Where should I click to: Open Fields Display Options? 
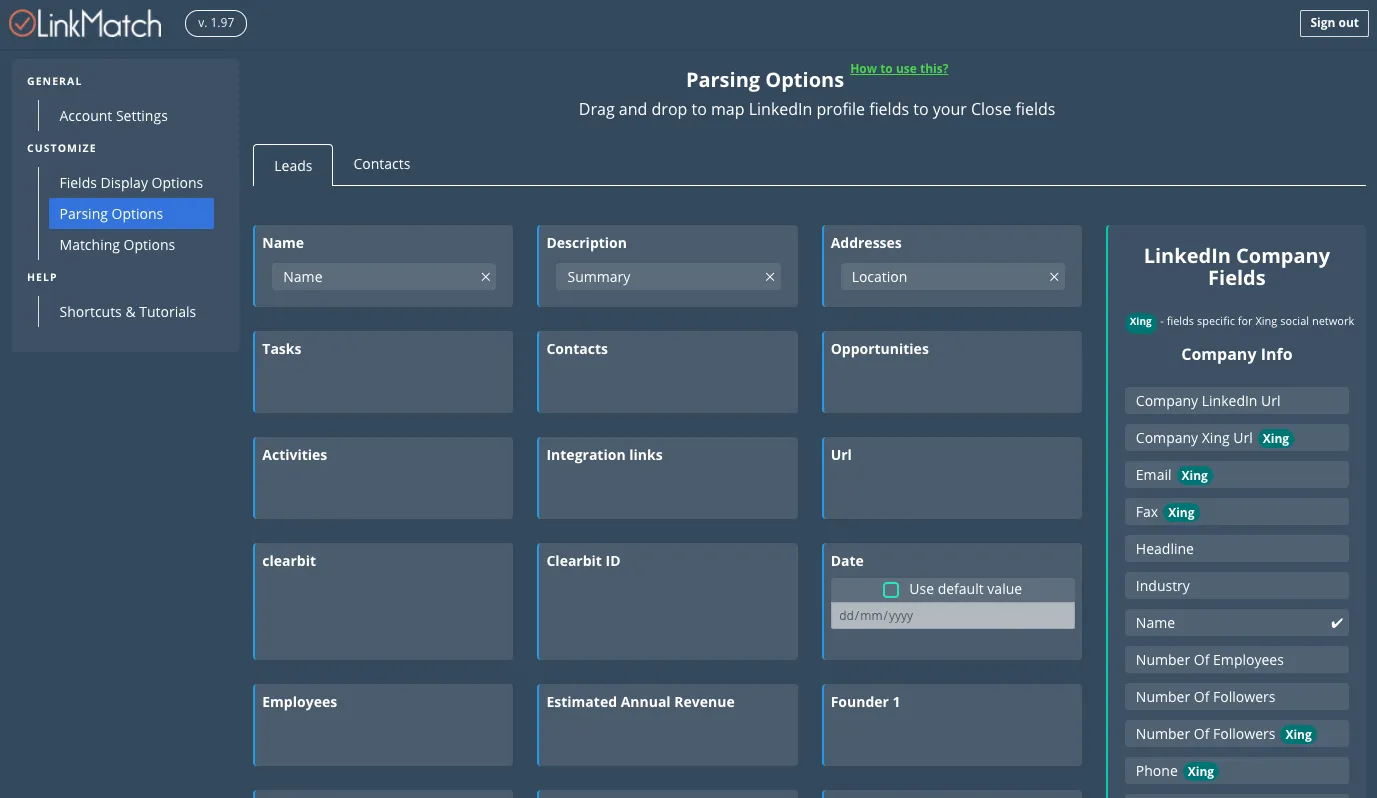[131, 183]
